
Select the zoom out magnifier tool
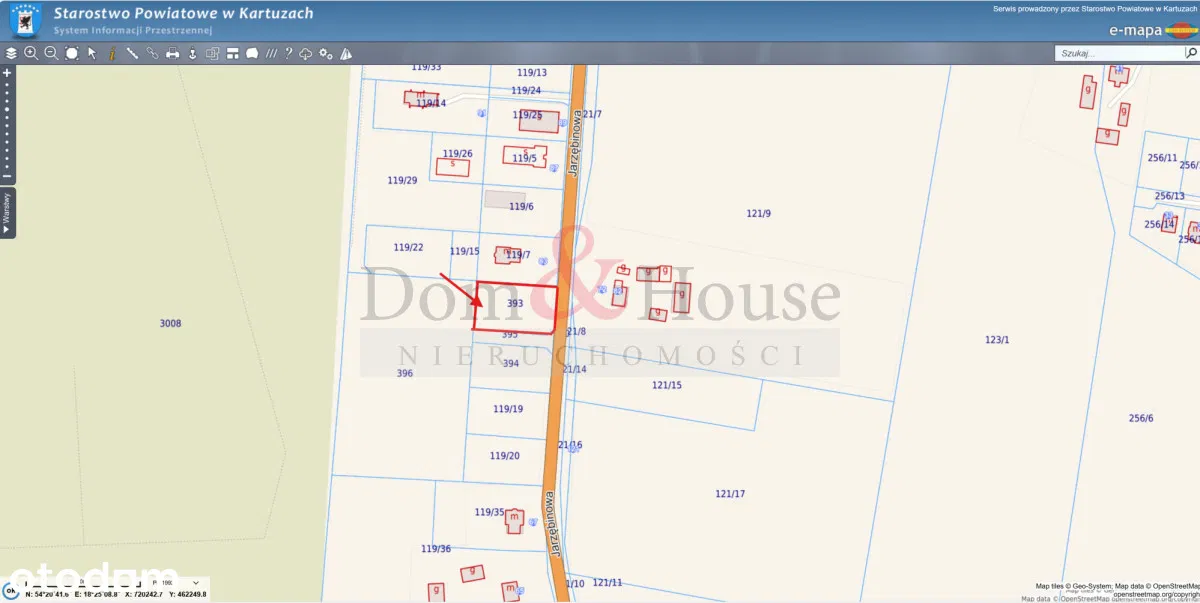pos(51,53)
